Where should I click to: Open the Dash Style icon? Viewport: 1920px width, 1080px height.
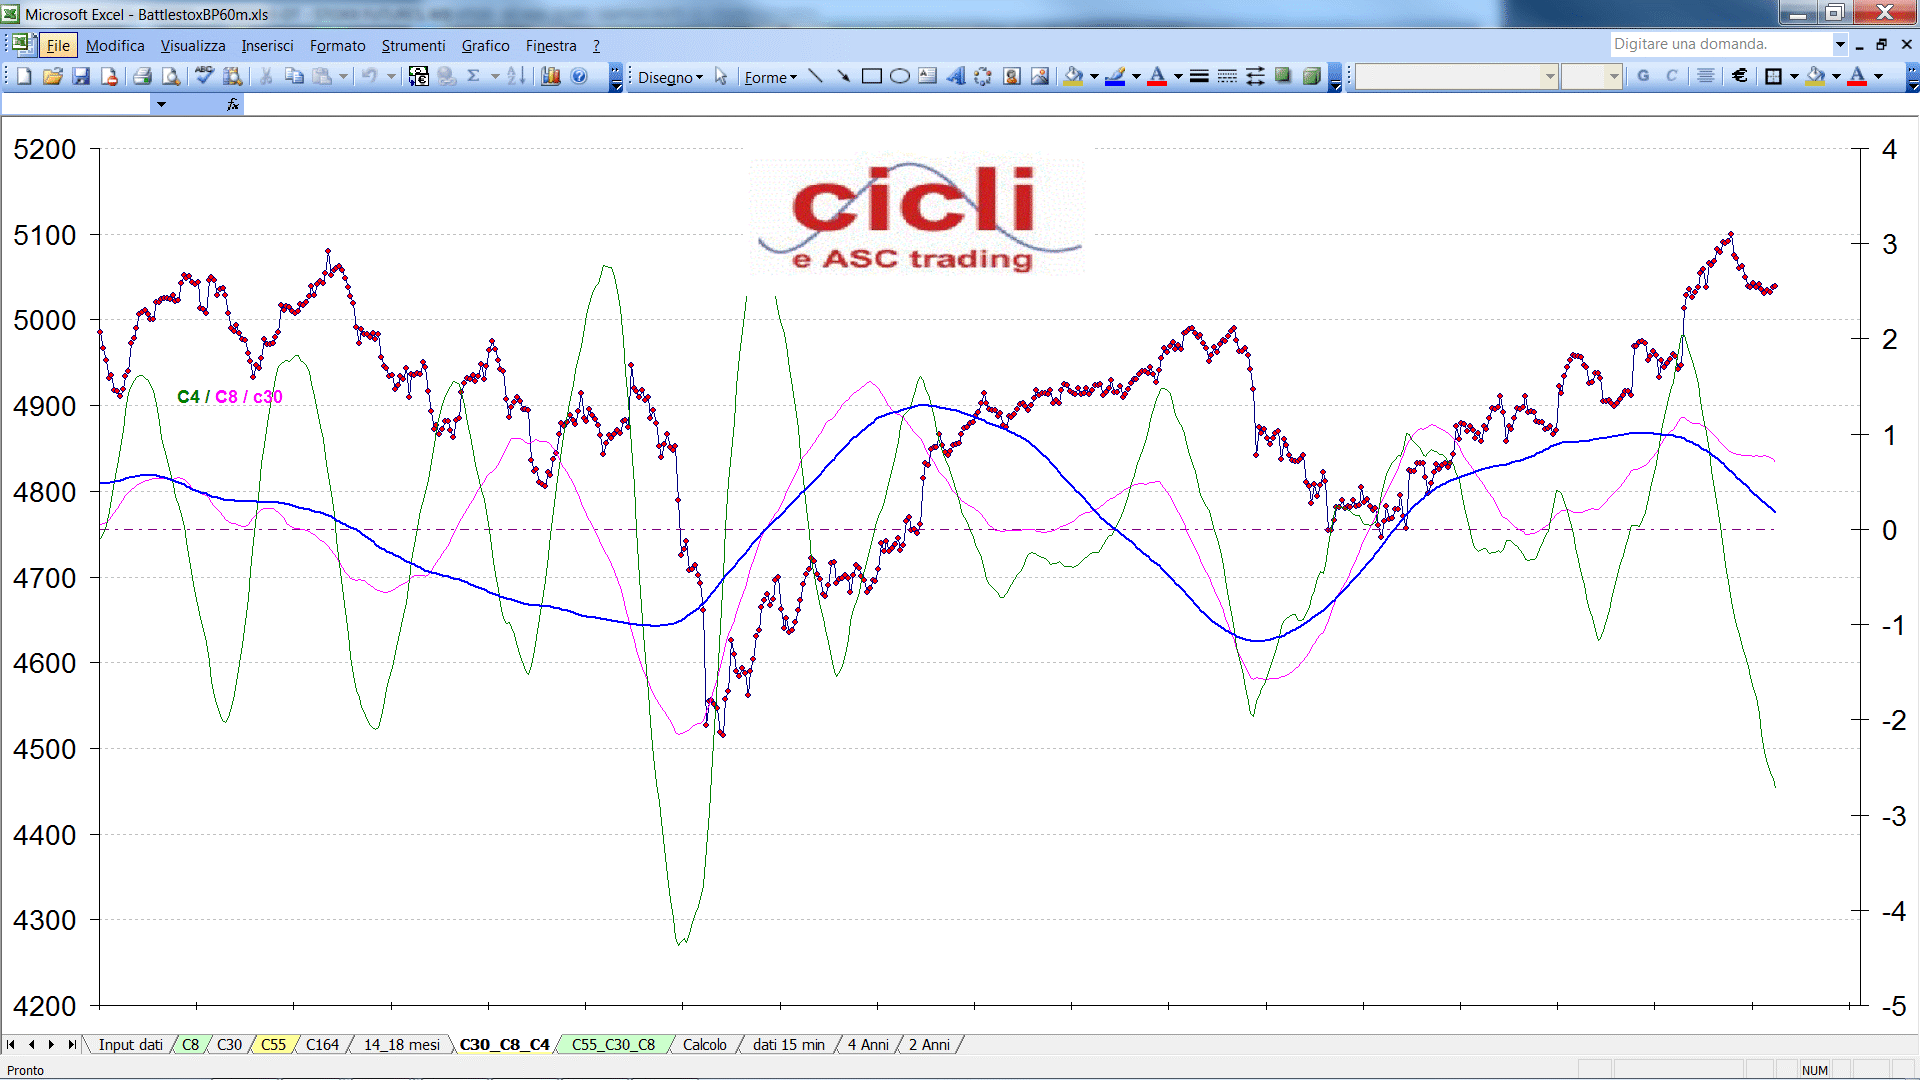(x=1227, y=76)
